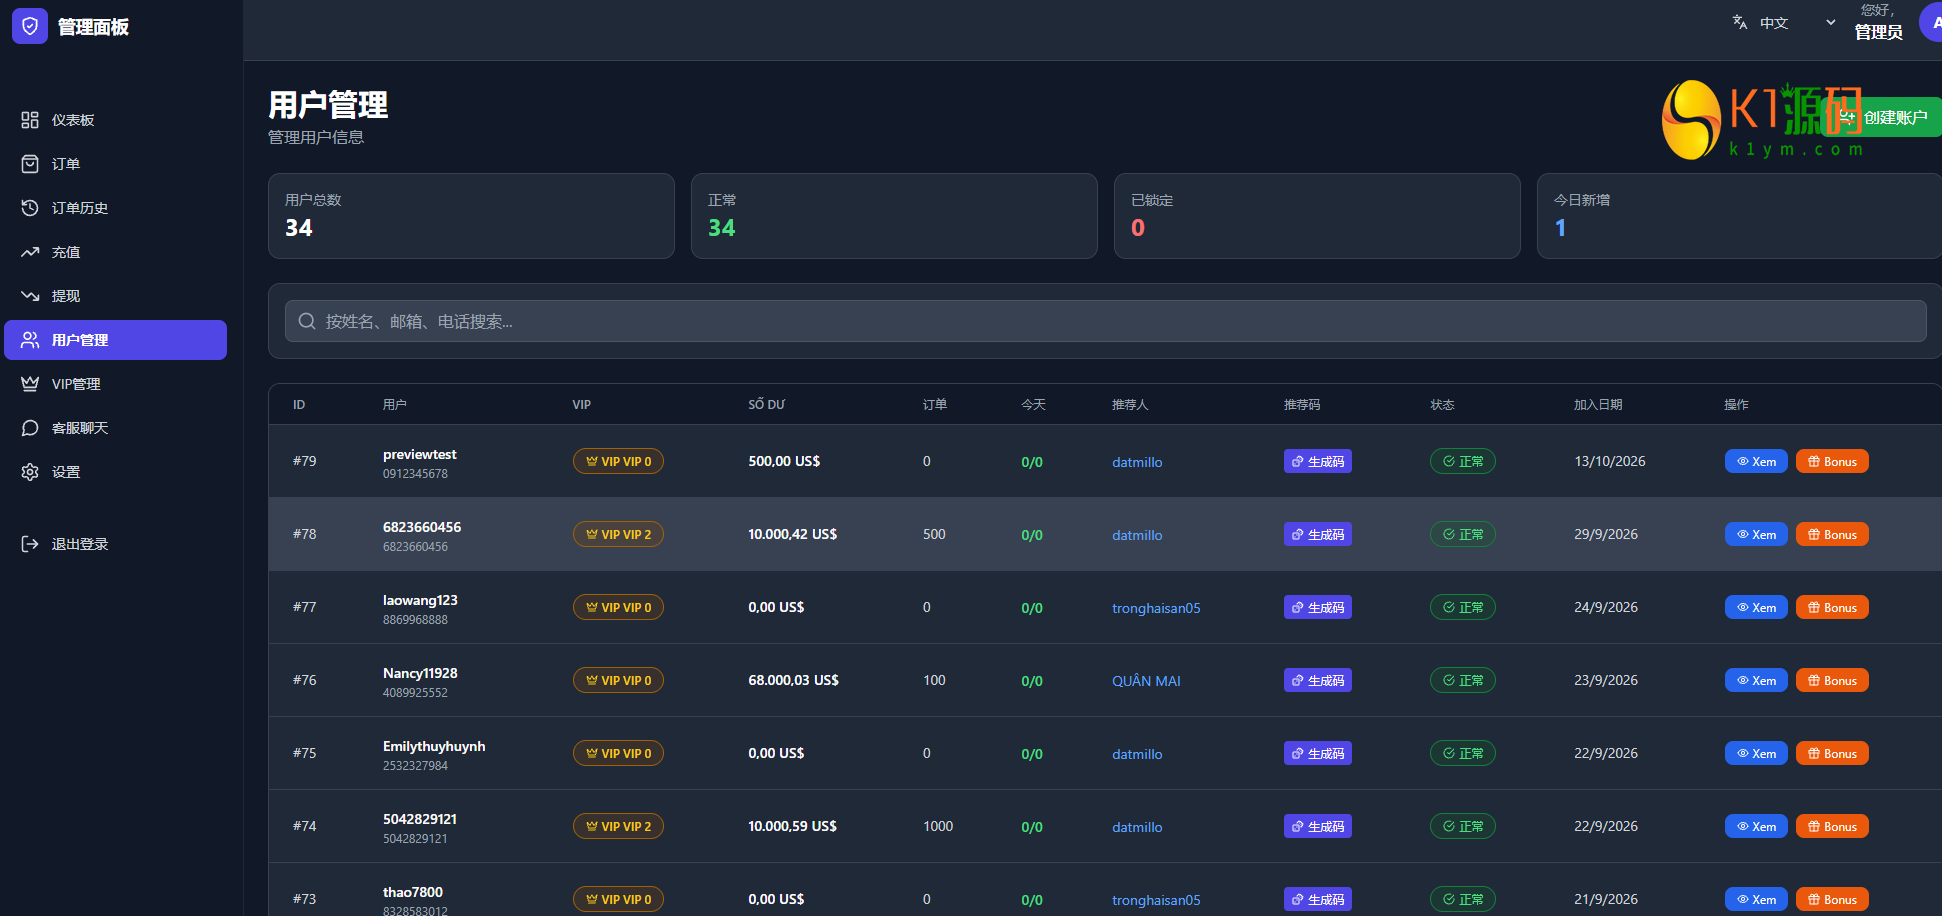Click Xem for user 6823660456
This screenshot has width=1942, height=916.
click(x=1756, y=534)
